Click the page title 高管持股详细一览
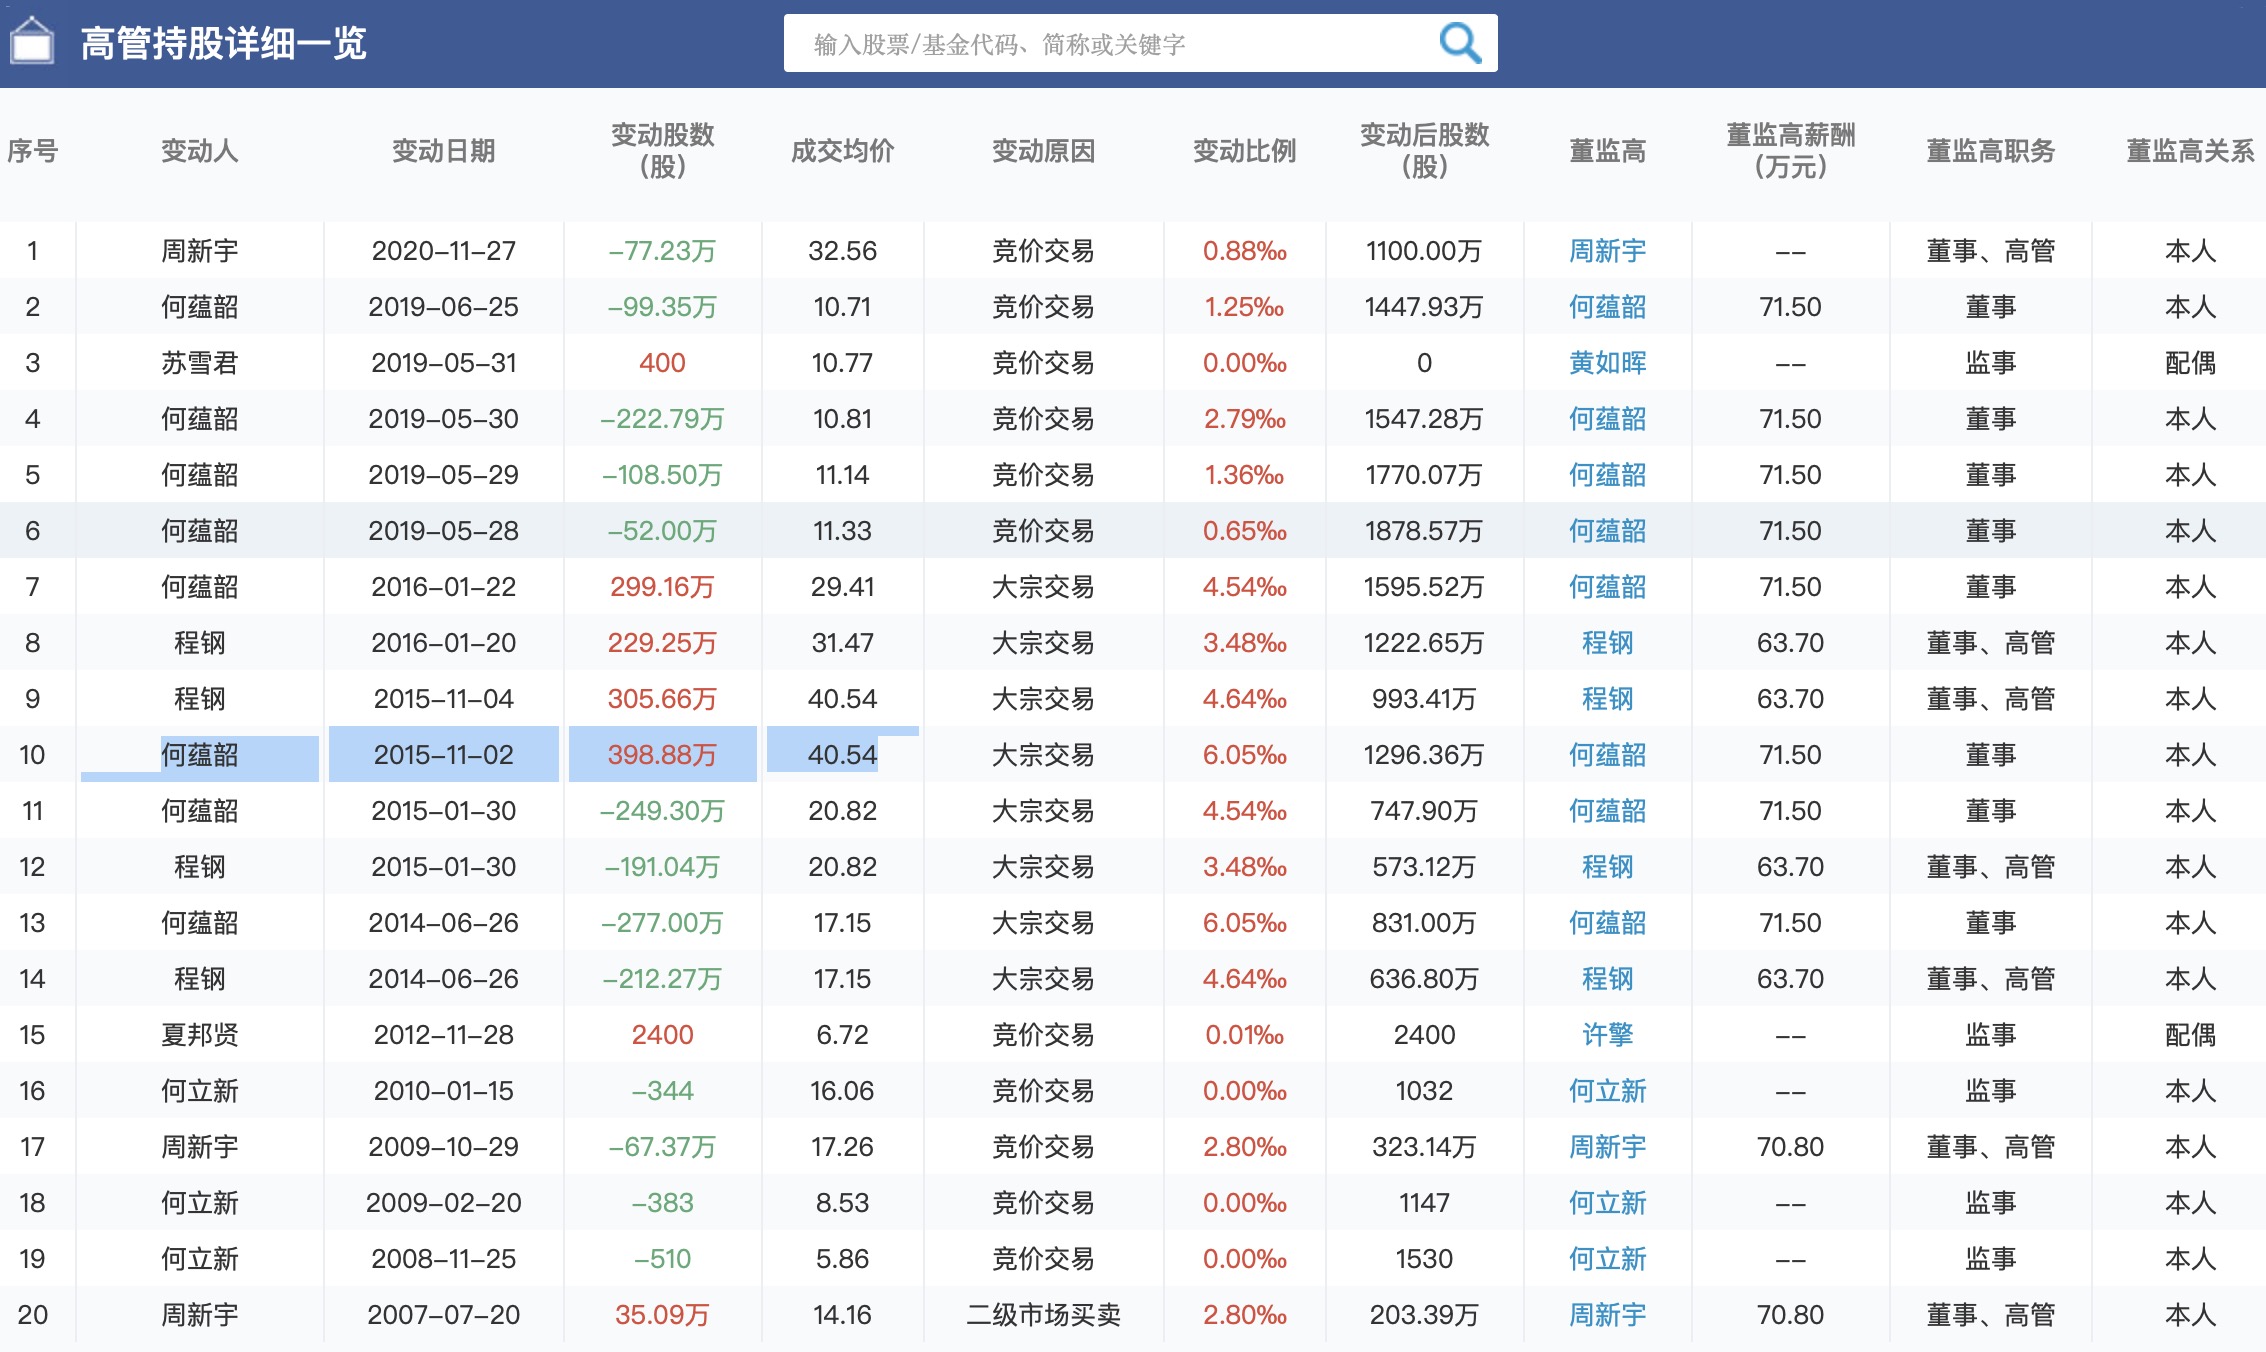 pyautogui.click(x=223, y=44)
